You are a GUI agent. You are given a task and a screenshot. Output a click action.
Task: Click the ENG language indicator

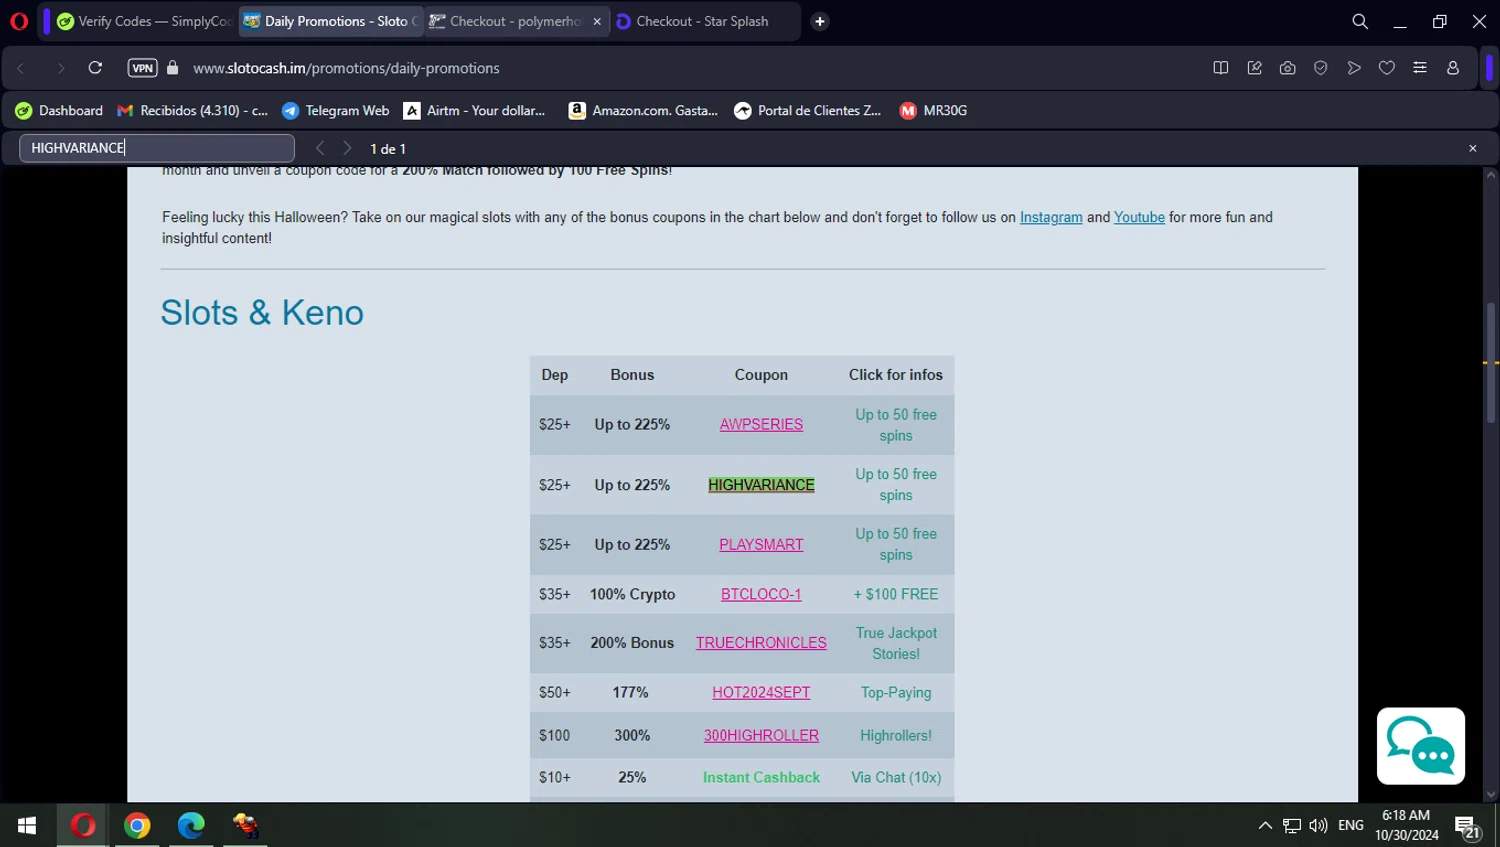[x=1350, y=825]
